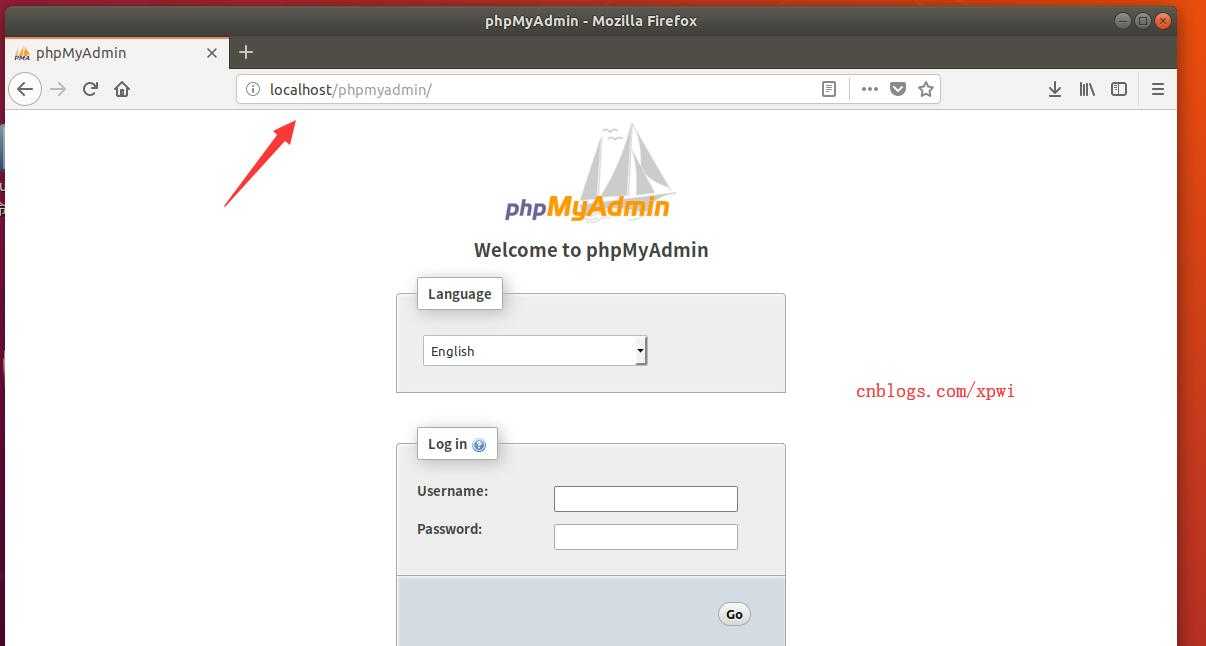Bookmark this page with the star
The width and height of the screenshot is (1206, 646).
926,89
